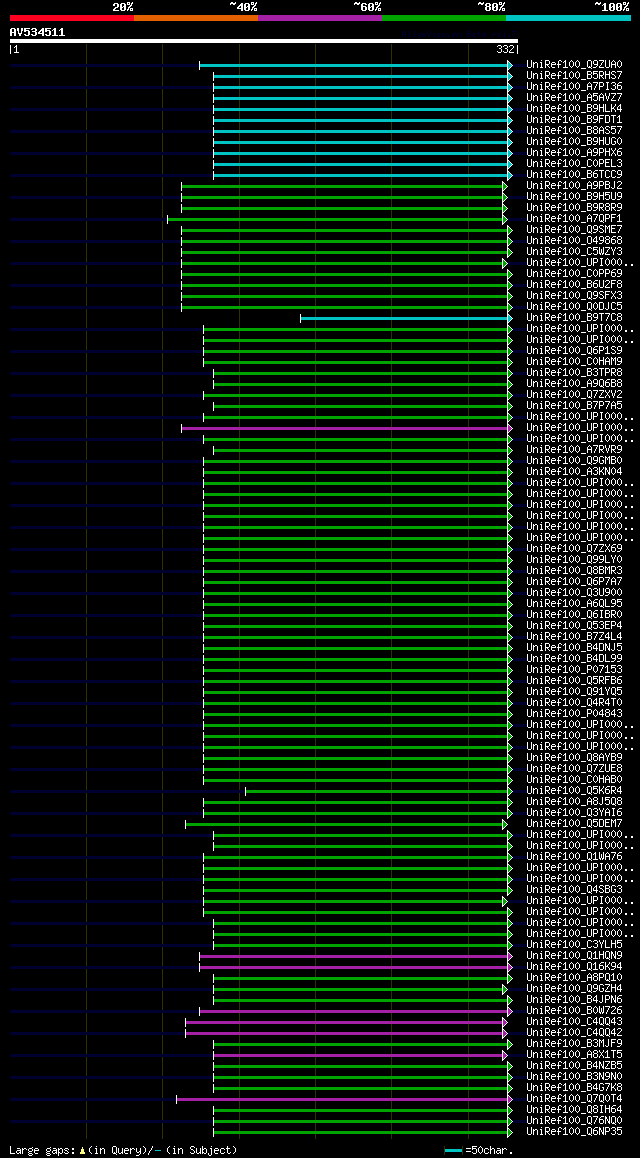Click the orange ~40% identity legend segment
This screenshot has width=640, height=1158.
pyautogui.click(x=196, y=17)
